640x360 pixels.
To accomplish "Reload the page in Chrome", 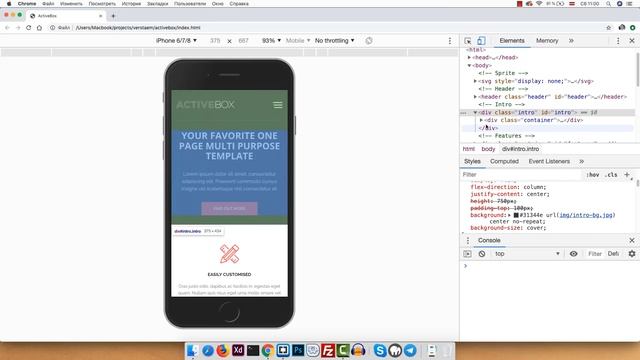I will (x=29, y=28).
